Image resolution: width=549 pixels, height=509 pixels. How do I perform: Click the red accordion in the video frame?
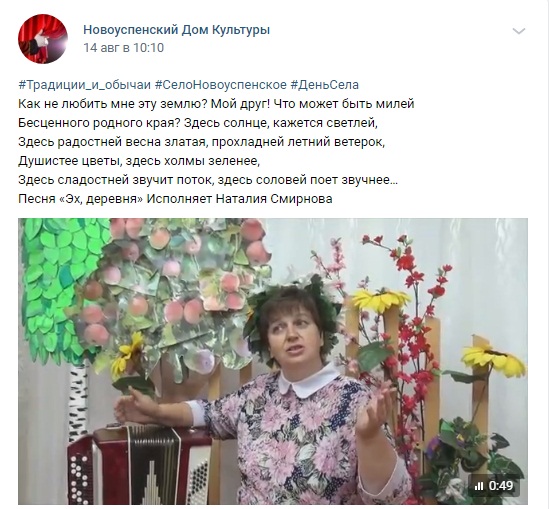pyautogui.click(x=140, y=466)
